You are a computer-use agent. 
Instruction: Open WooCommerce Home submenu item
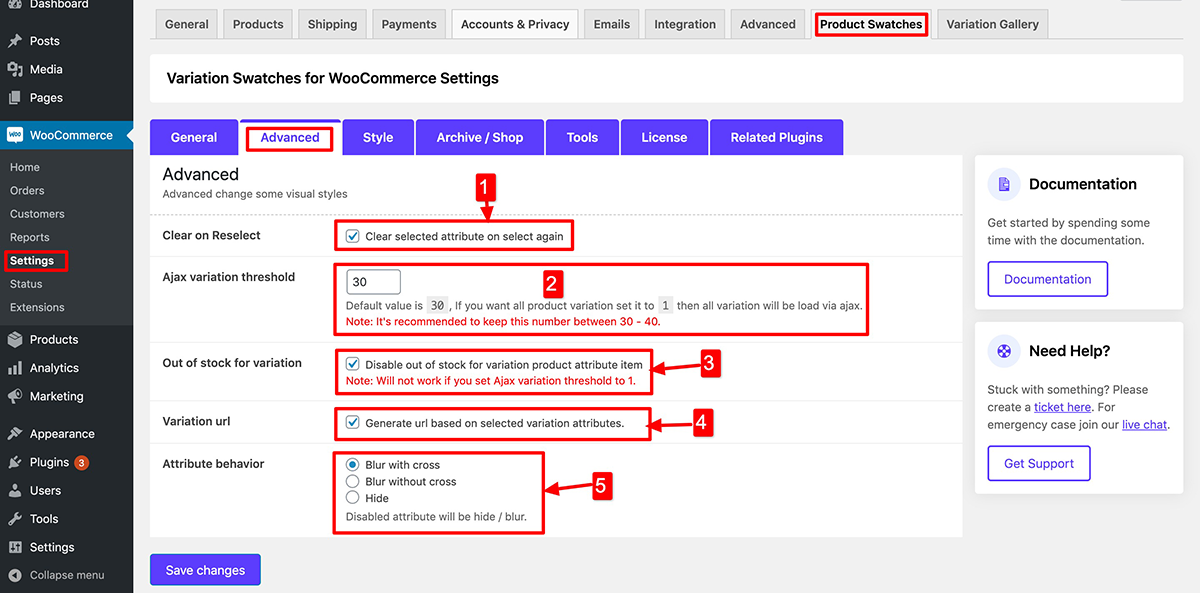[x=25, y=167]
